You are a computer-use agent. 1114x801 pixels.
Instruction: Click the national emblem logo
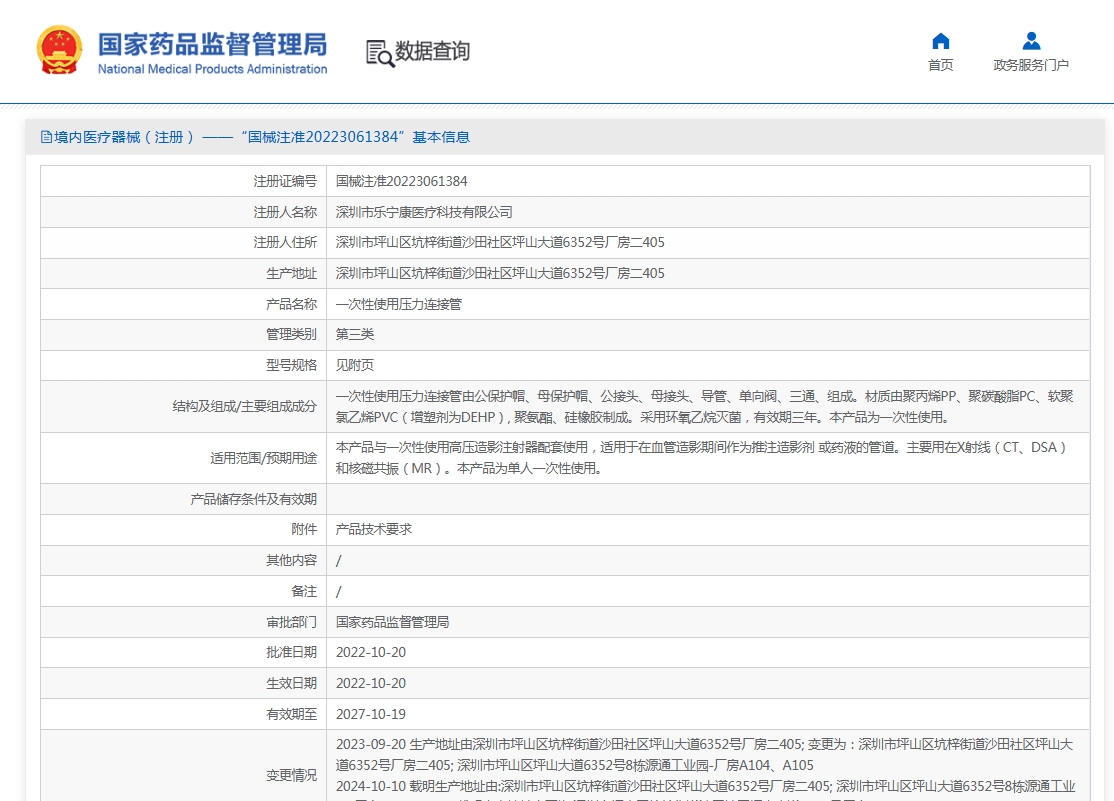pyautogui.click(x=59, y=50)
